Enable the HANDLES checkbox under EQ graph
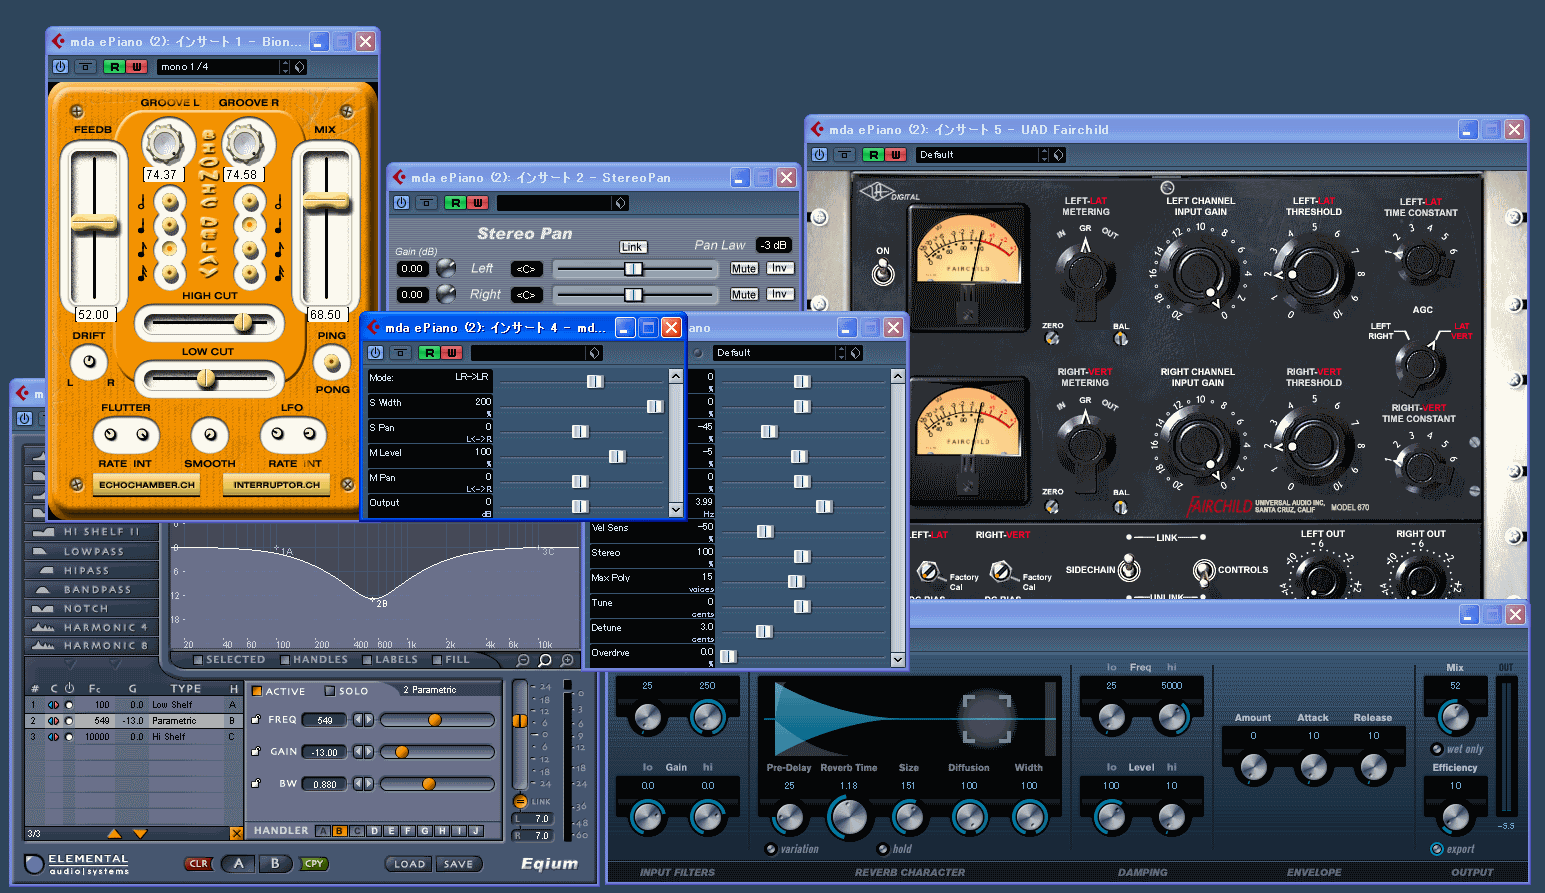Viewport: 1545px width, 893px height. [x=285, y=660]
